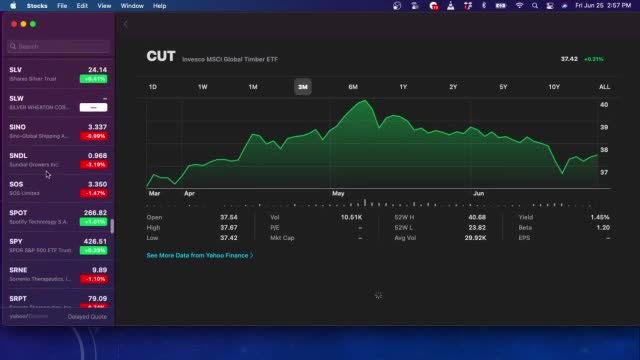Click the Avg Vol value 29.92K
Image resolution: width=640 pixels, height=360 pixels.
pyautogui.click(x=475, y=238)
